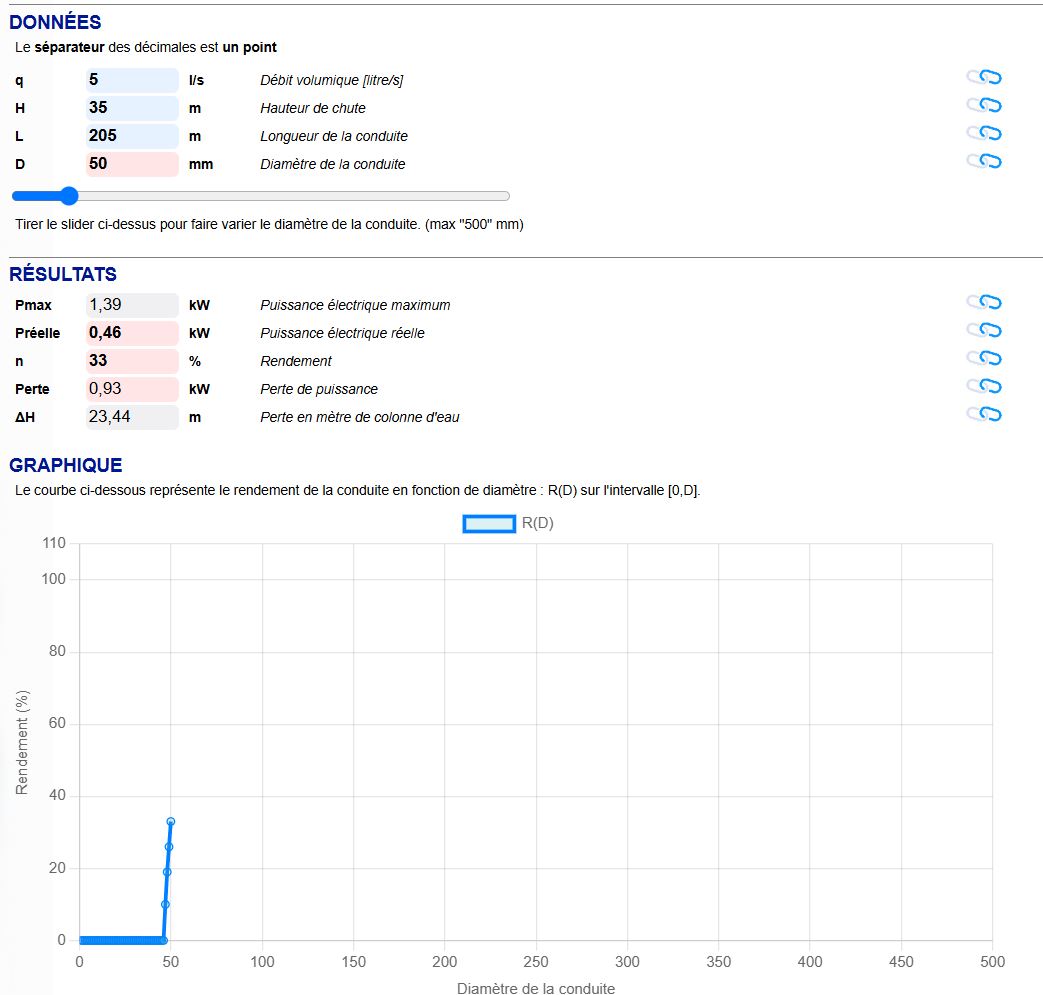Screen dimensions: 1043x995
Task: Click the link icon for hauteur de chute
Action: (984, 105)
